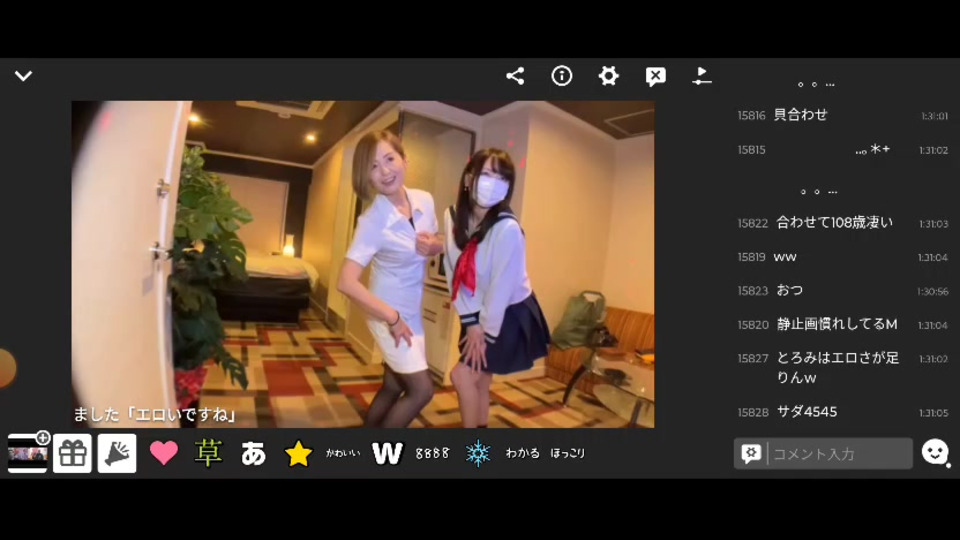
Task: Send the あ reaction
Action: click(x=253, y=454)
